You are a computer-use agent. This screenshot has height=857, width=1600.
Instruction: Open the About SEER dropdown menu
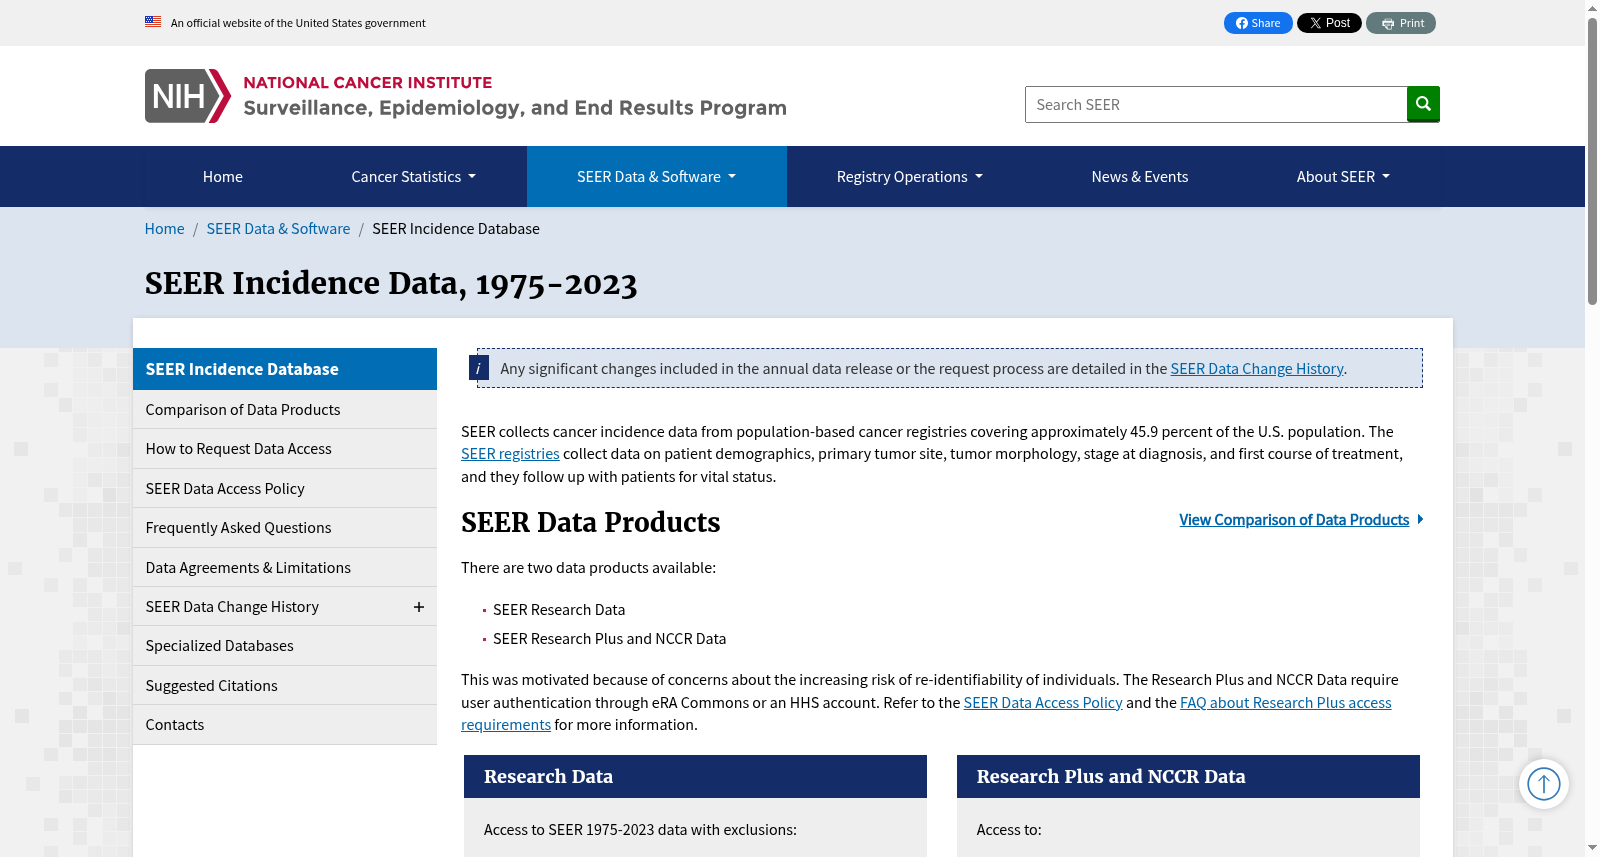(1343, 177)
